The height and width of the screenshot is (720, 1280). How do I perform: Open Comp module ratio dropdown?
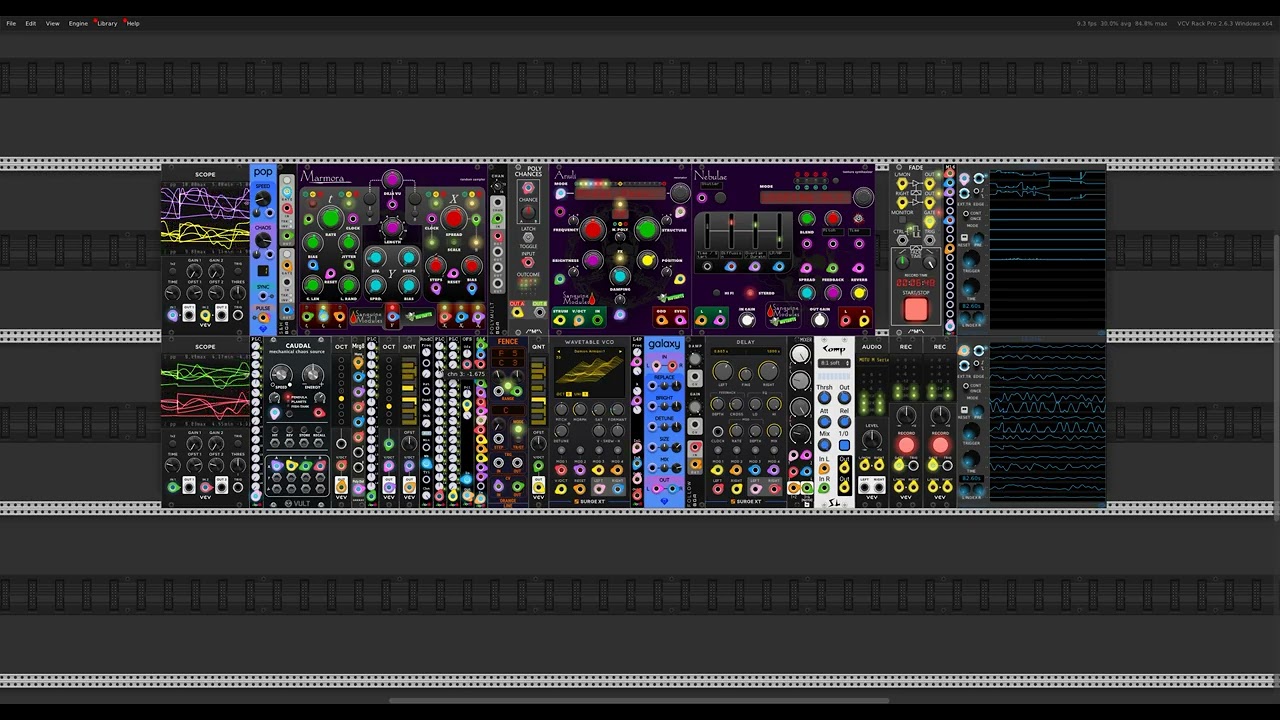(834, 362)
